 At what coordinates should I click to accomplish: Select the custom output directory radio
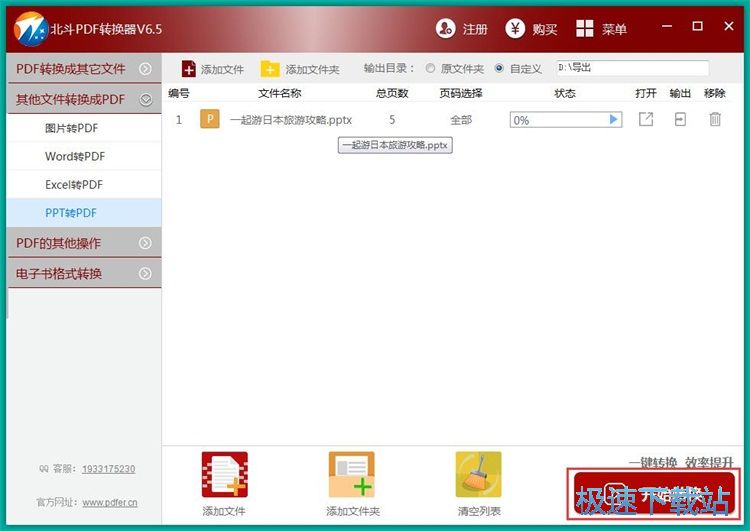coord(499,68)
